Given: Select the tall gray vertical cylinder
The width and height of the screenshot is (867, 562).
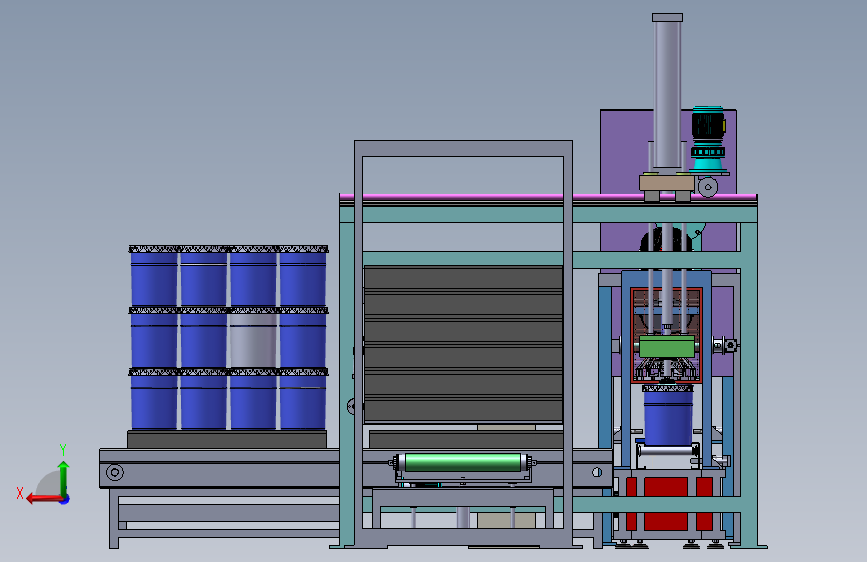Looking at the screenshot, I should (x=667, y=91).
